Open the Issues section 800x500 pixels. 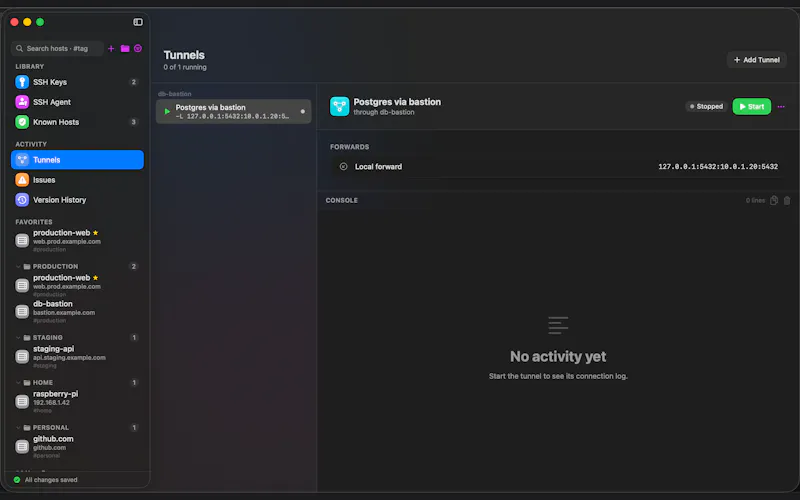[77, 180]
